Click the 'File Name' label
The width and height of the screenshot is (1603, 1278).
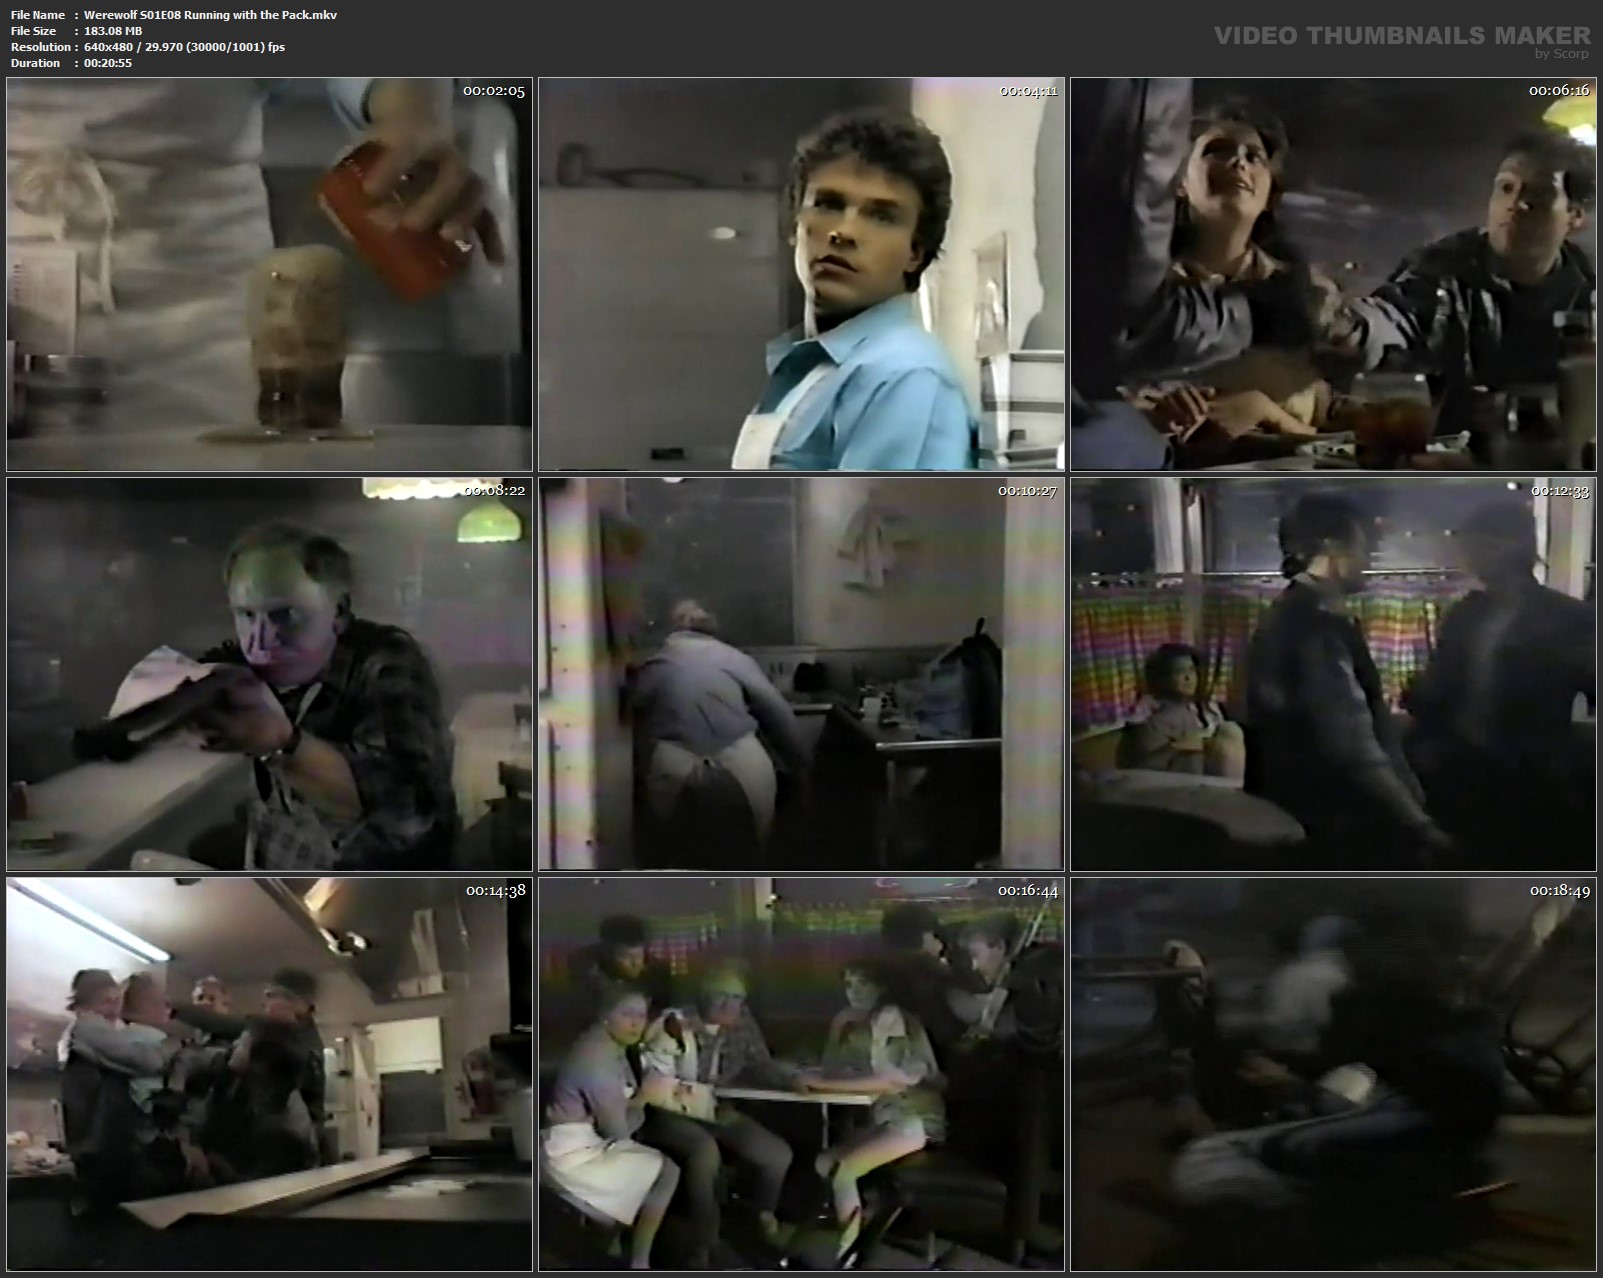[38, 15]
